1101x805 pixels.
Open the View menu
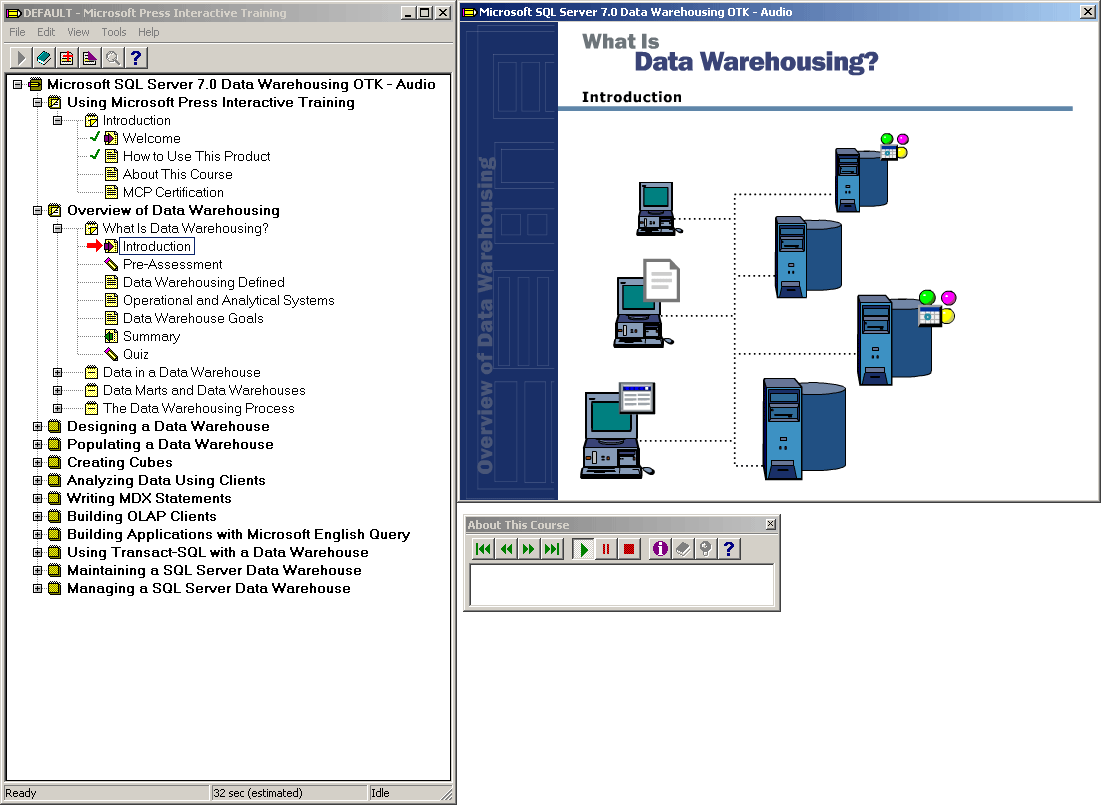pos(79,32)
